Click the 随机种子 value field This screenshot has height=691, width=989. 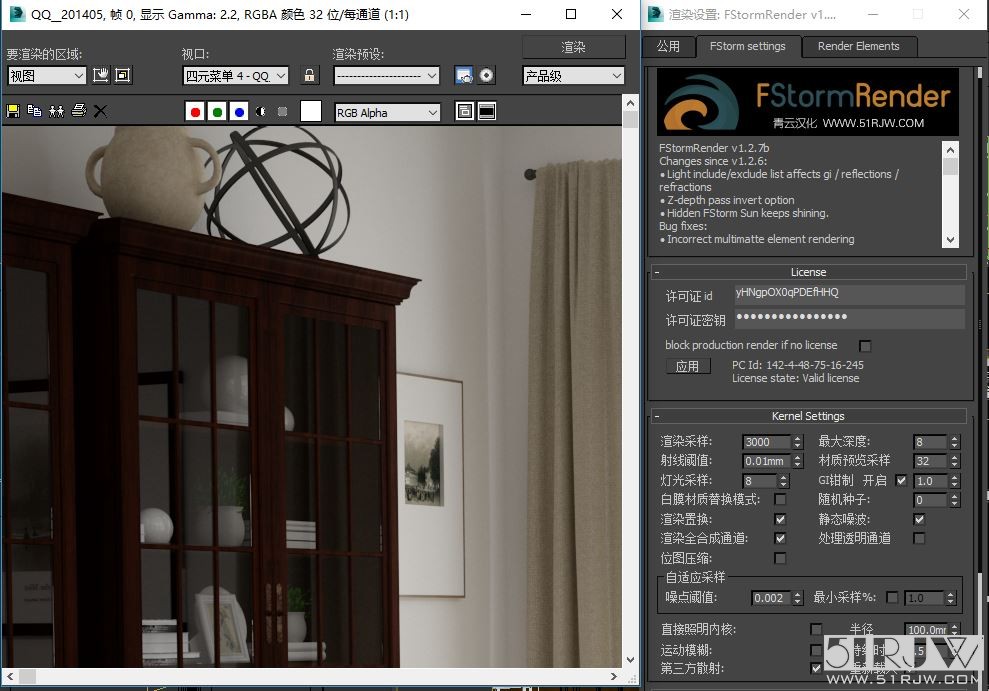(930, 500)
